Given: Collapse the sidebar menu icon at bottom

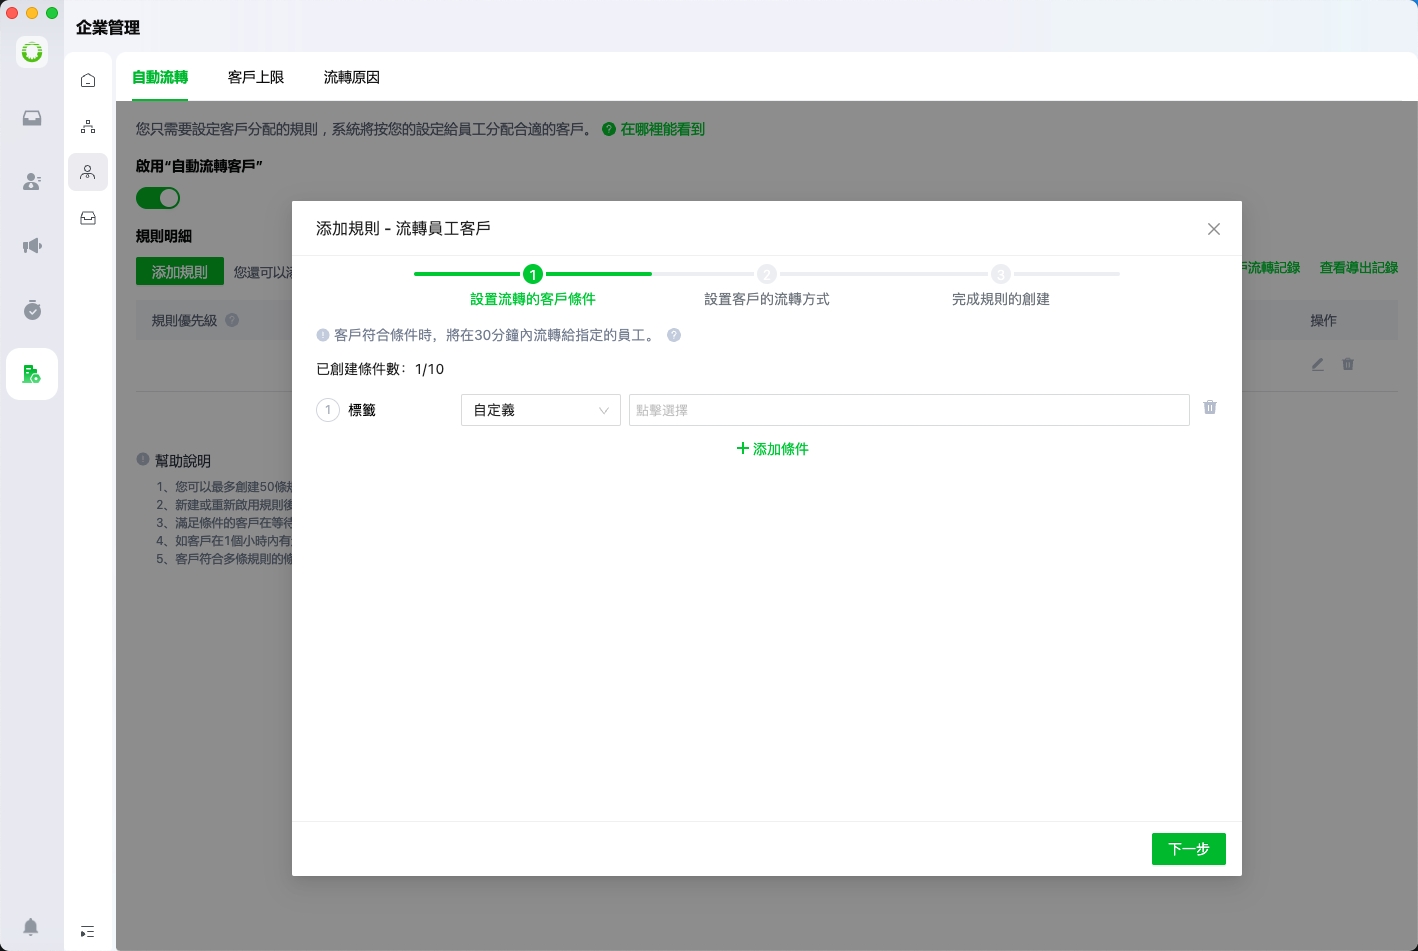Looking at the screenshot, I should [88, 932].
